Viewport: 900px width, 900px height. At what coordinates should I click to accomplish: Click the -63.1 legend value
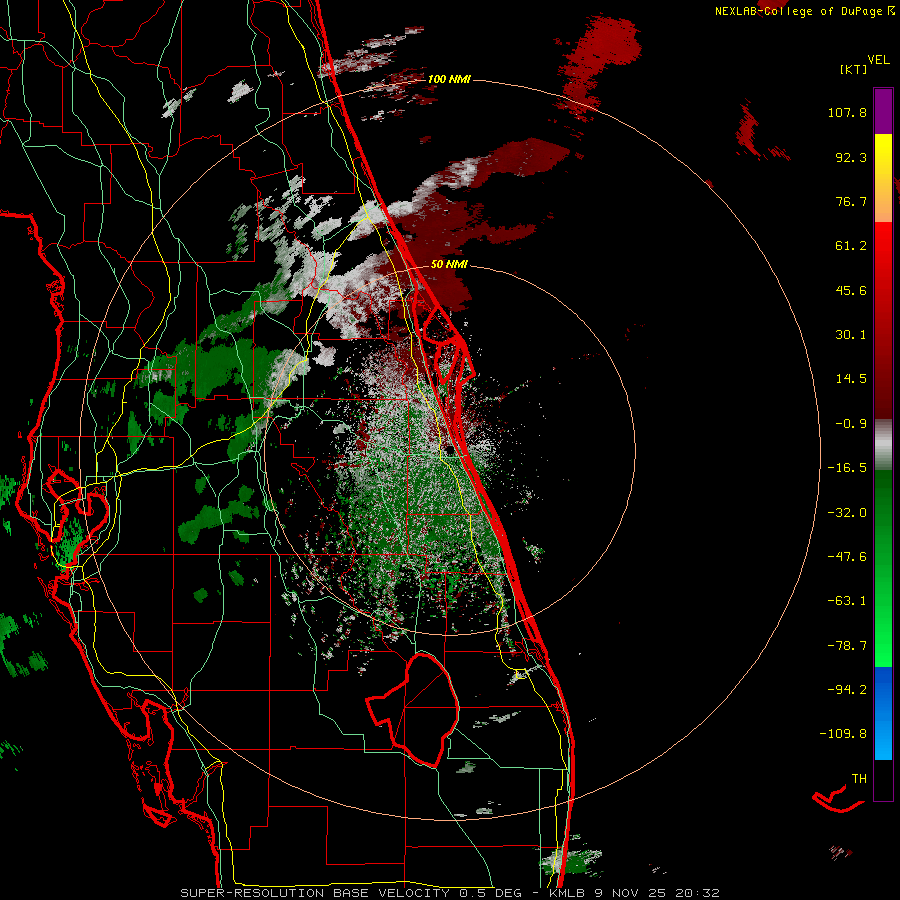pos(847,601)
